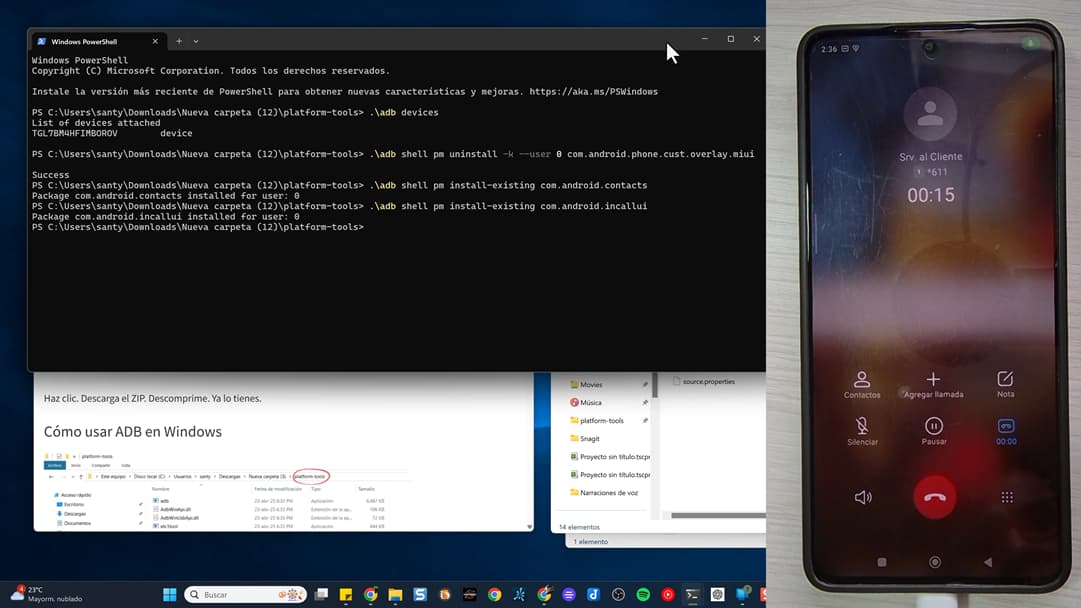The image size is (1081, 608).
Task: Open Nota icon on the call screen
Action: [x=1005, y=385]
